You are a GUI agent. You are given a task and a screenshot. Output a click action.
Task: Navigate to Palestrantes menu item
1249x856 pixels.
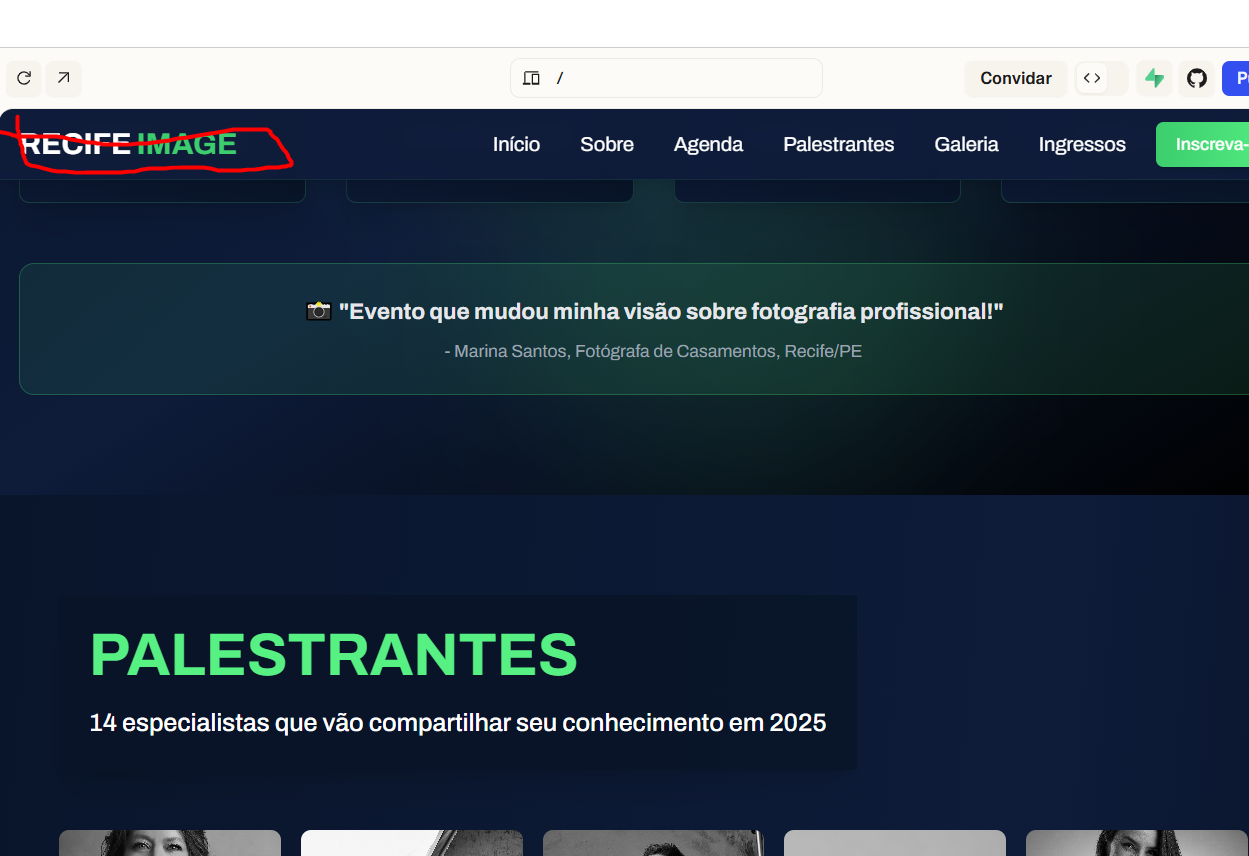coord(838,144)
